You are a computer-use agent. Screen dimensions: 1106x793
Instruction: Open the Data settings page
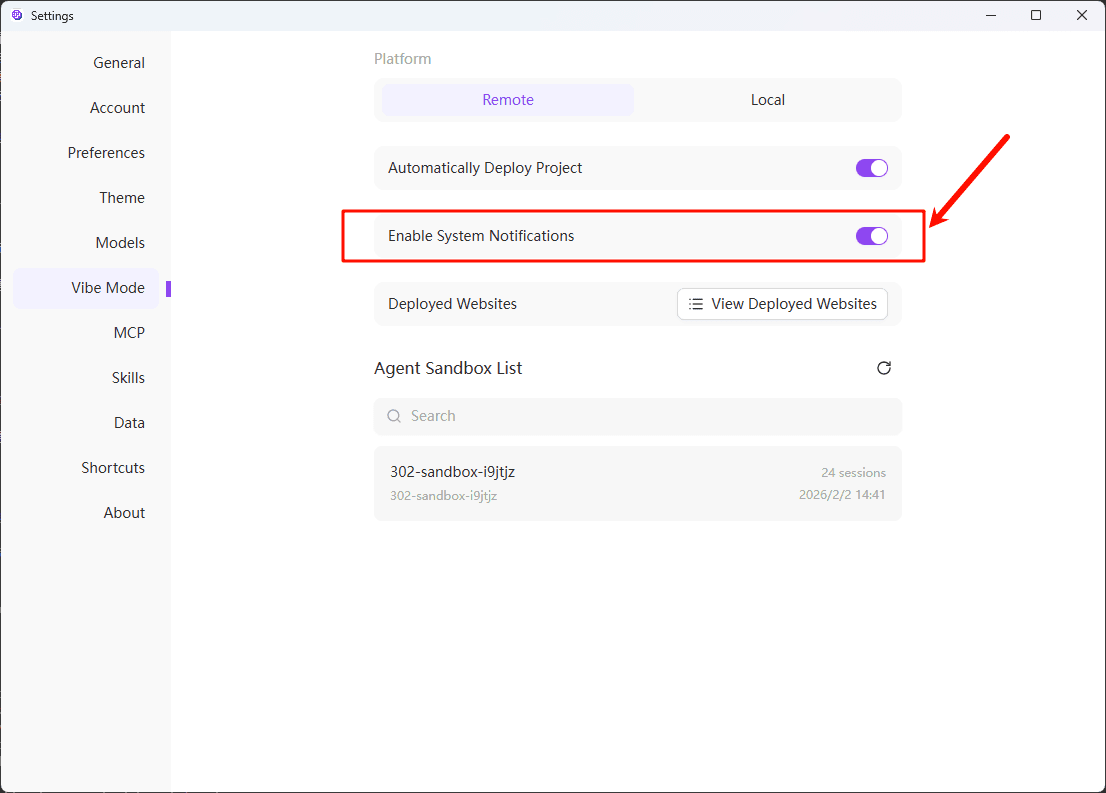point(129,423)
